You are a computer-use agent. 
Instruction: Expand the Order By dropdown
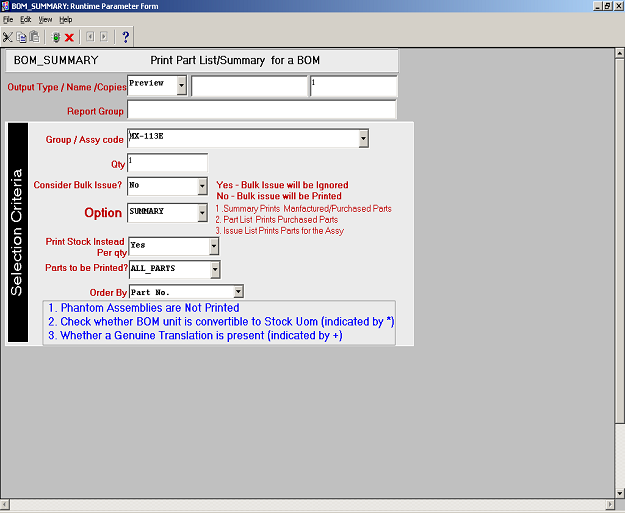point(238,292)
